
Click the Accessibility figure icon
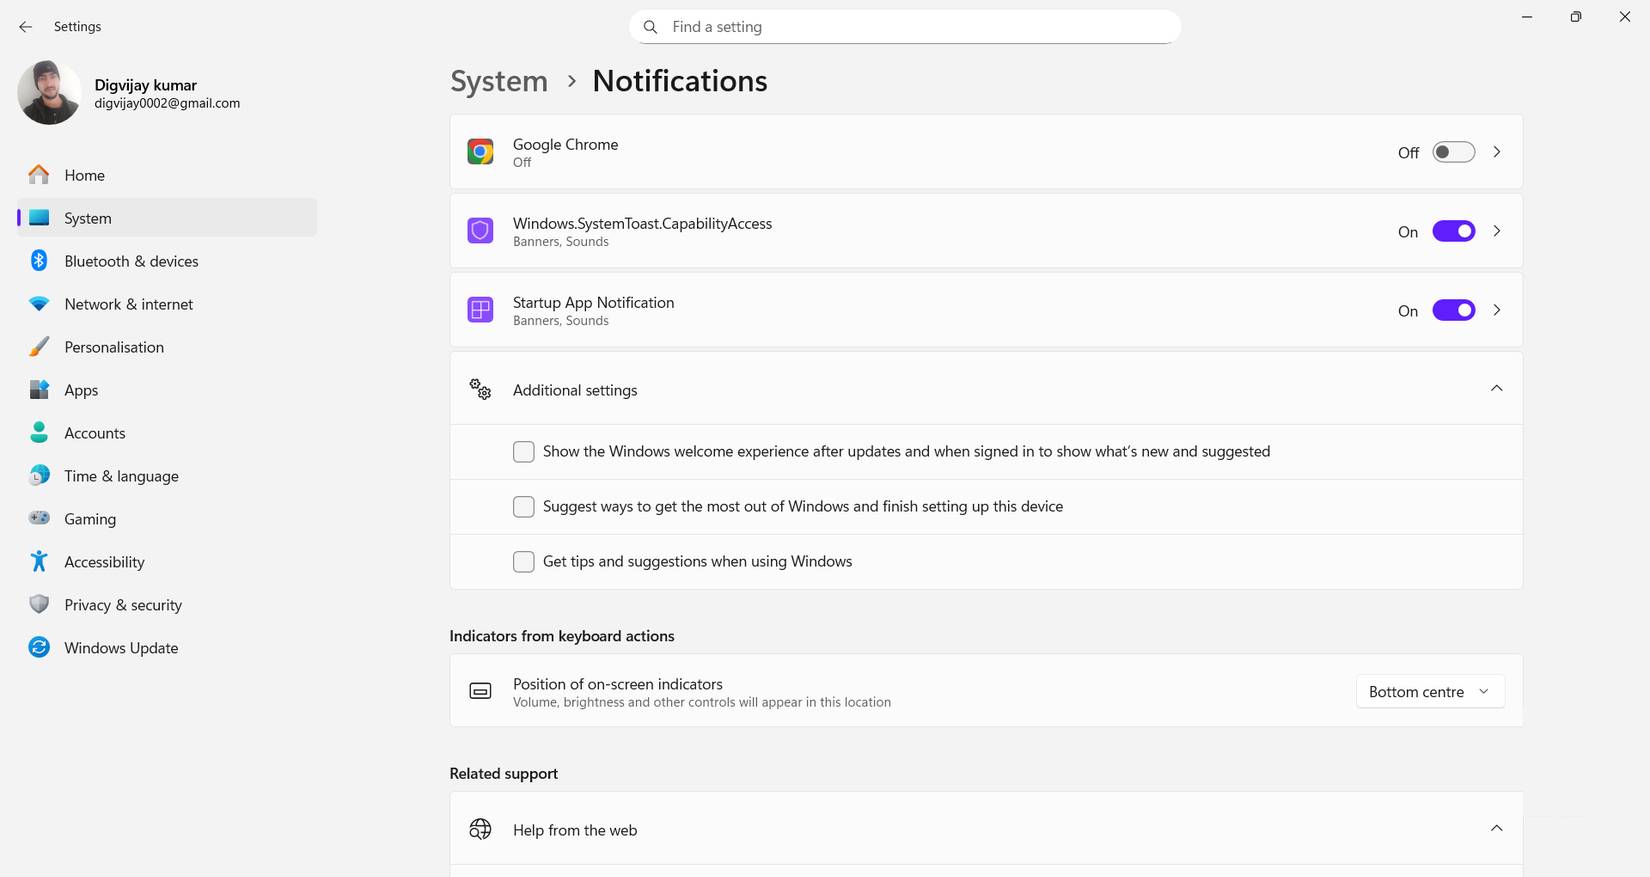[x=39, y=562]
